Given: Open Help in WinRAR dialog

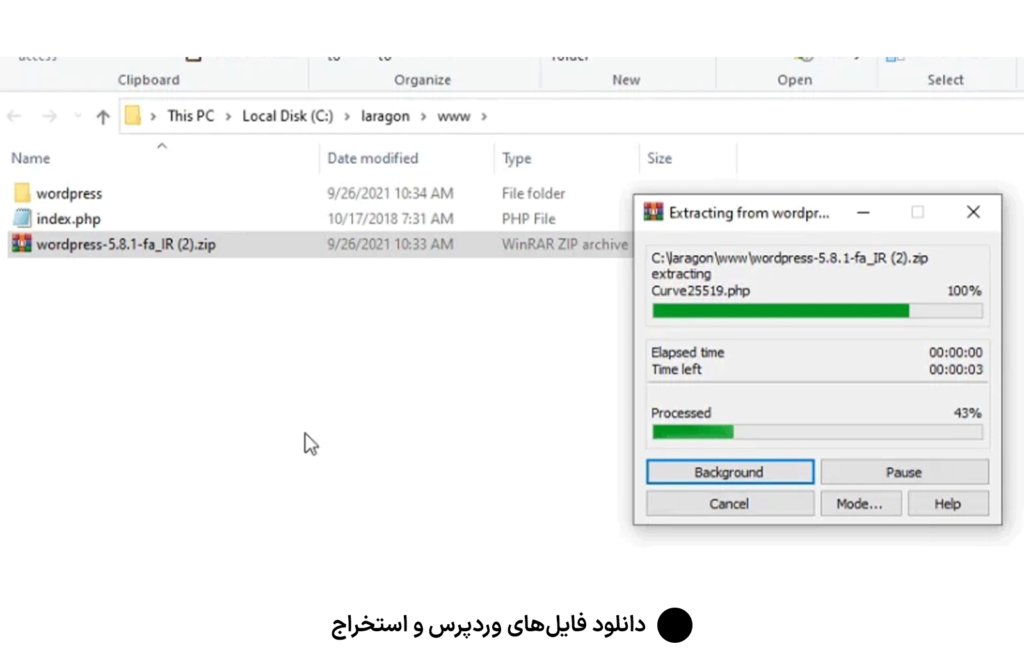Looking at the screenshot, I should 948,503.
